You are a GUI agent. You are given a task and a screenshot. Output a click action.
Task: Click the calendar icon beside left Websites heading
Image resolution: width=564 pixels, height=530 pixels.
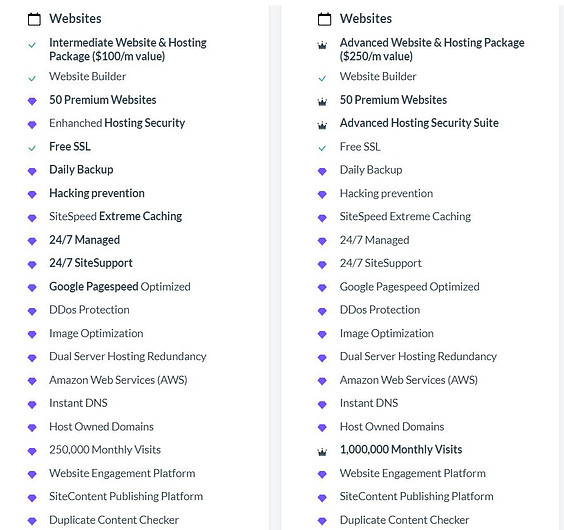34,19
